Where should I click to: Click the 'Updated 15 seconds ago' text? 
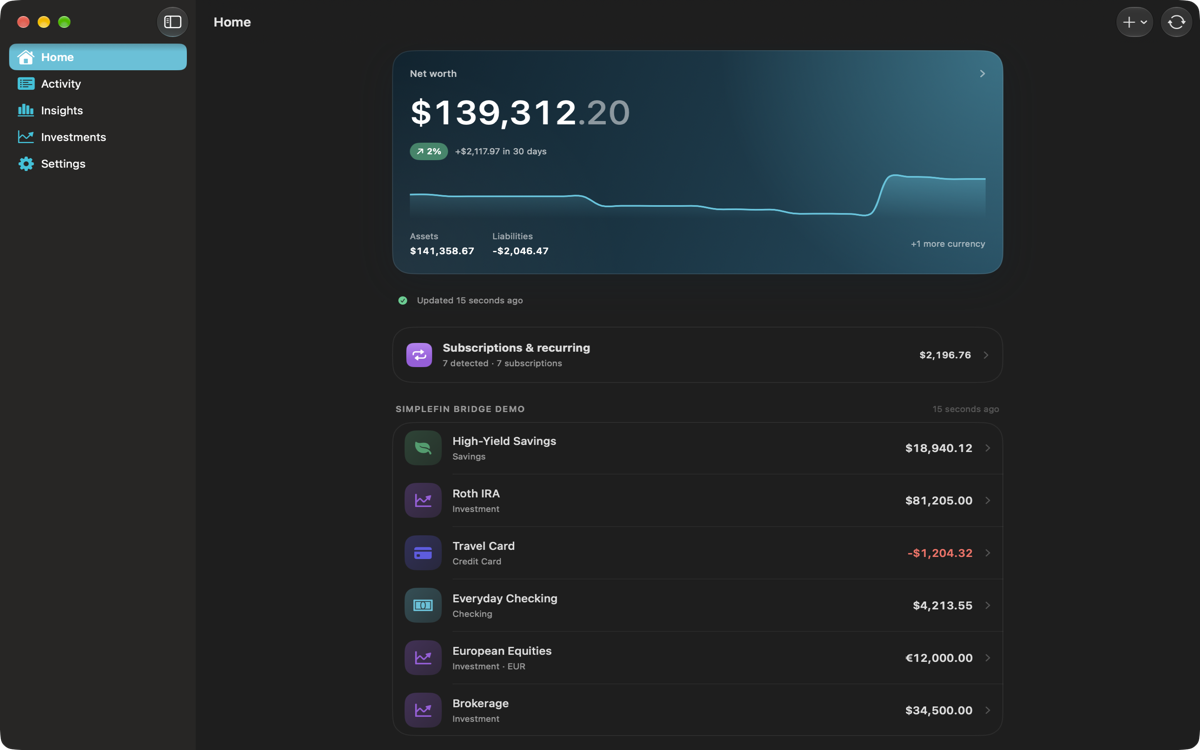[470, 300]
